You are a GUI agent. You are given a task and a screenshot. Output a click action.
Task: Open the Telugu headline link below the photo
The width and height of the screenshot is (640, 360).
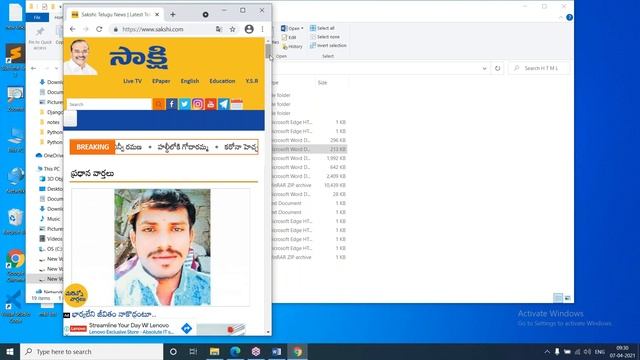tap(113, 315)
